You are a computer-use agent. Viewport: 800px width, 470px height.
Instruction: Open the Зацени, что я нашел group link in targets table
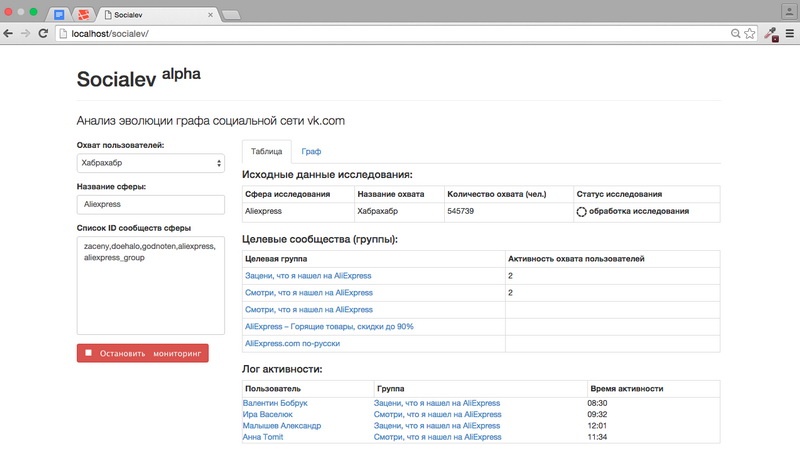(308, 276)
